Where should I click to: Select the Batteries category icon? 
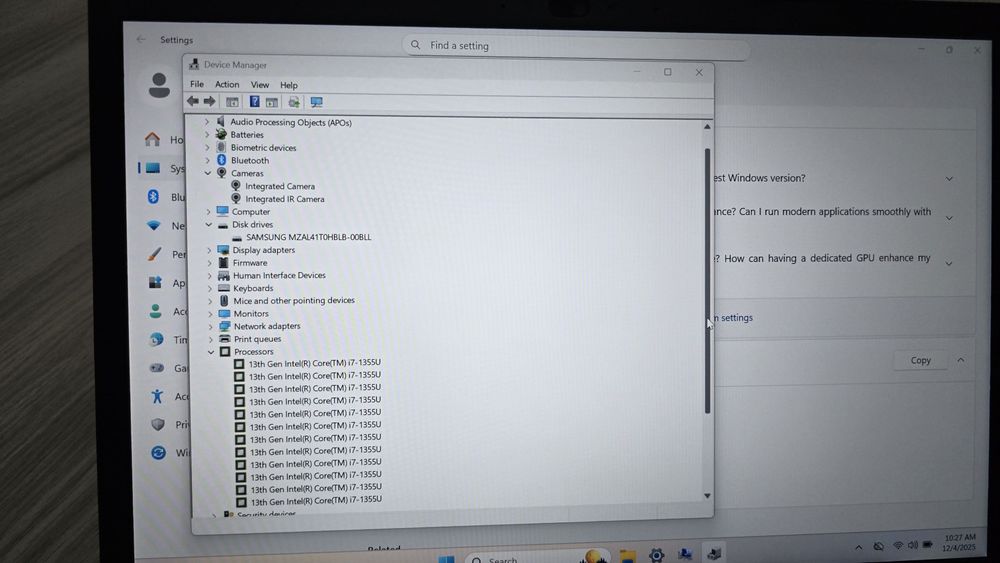221,135
